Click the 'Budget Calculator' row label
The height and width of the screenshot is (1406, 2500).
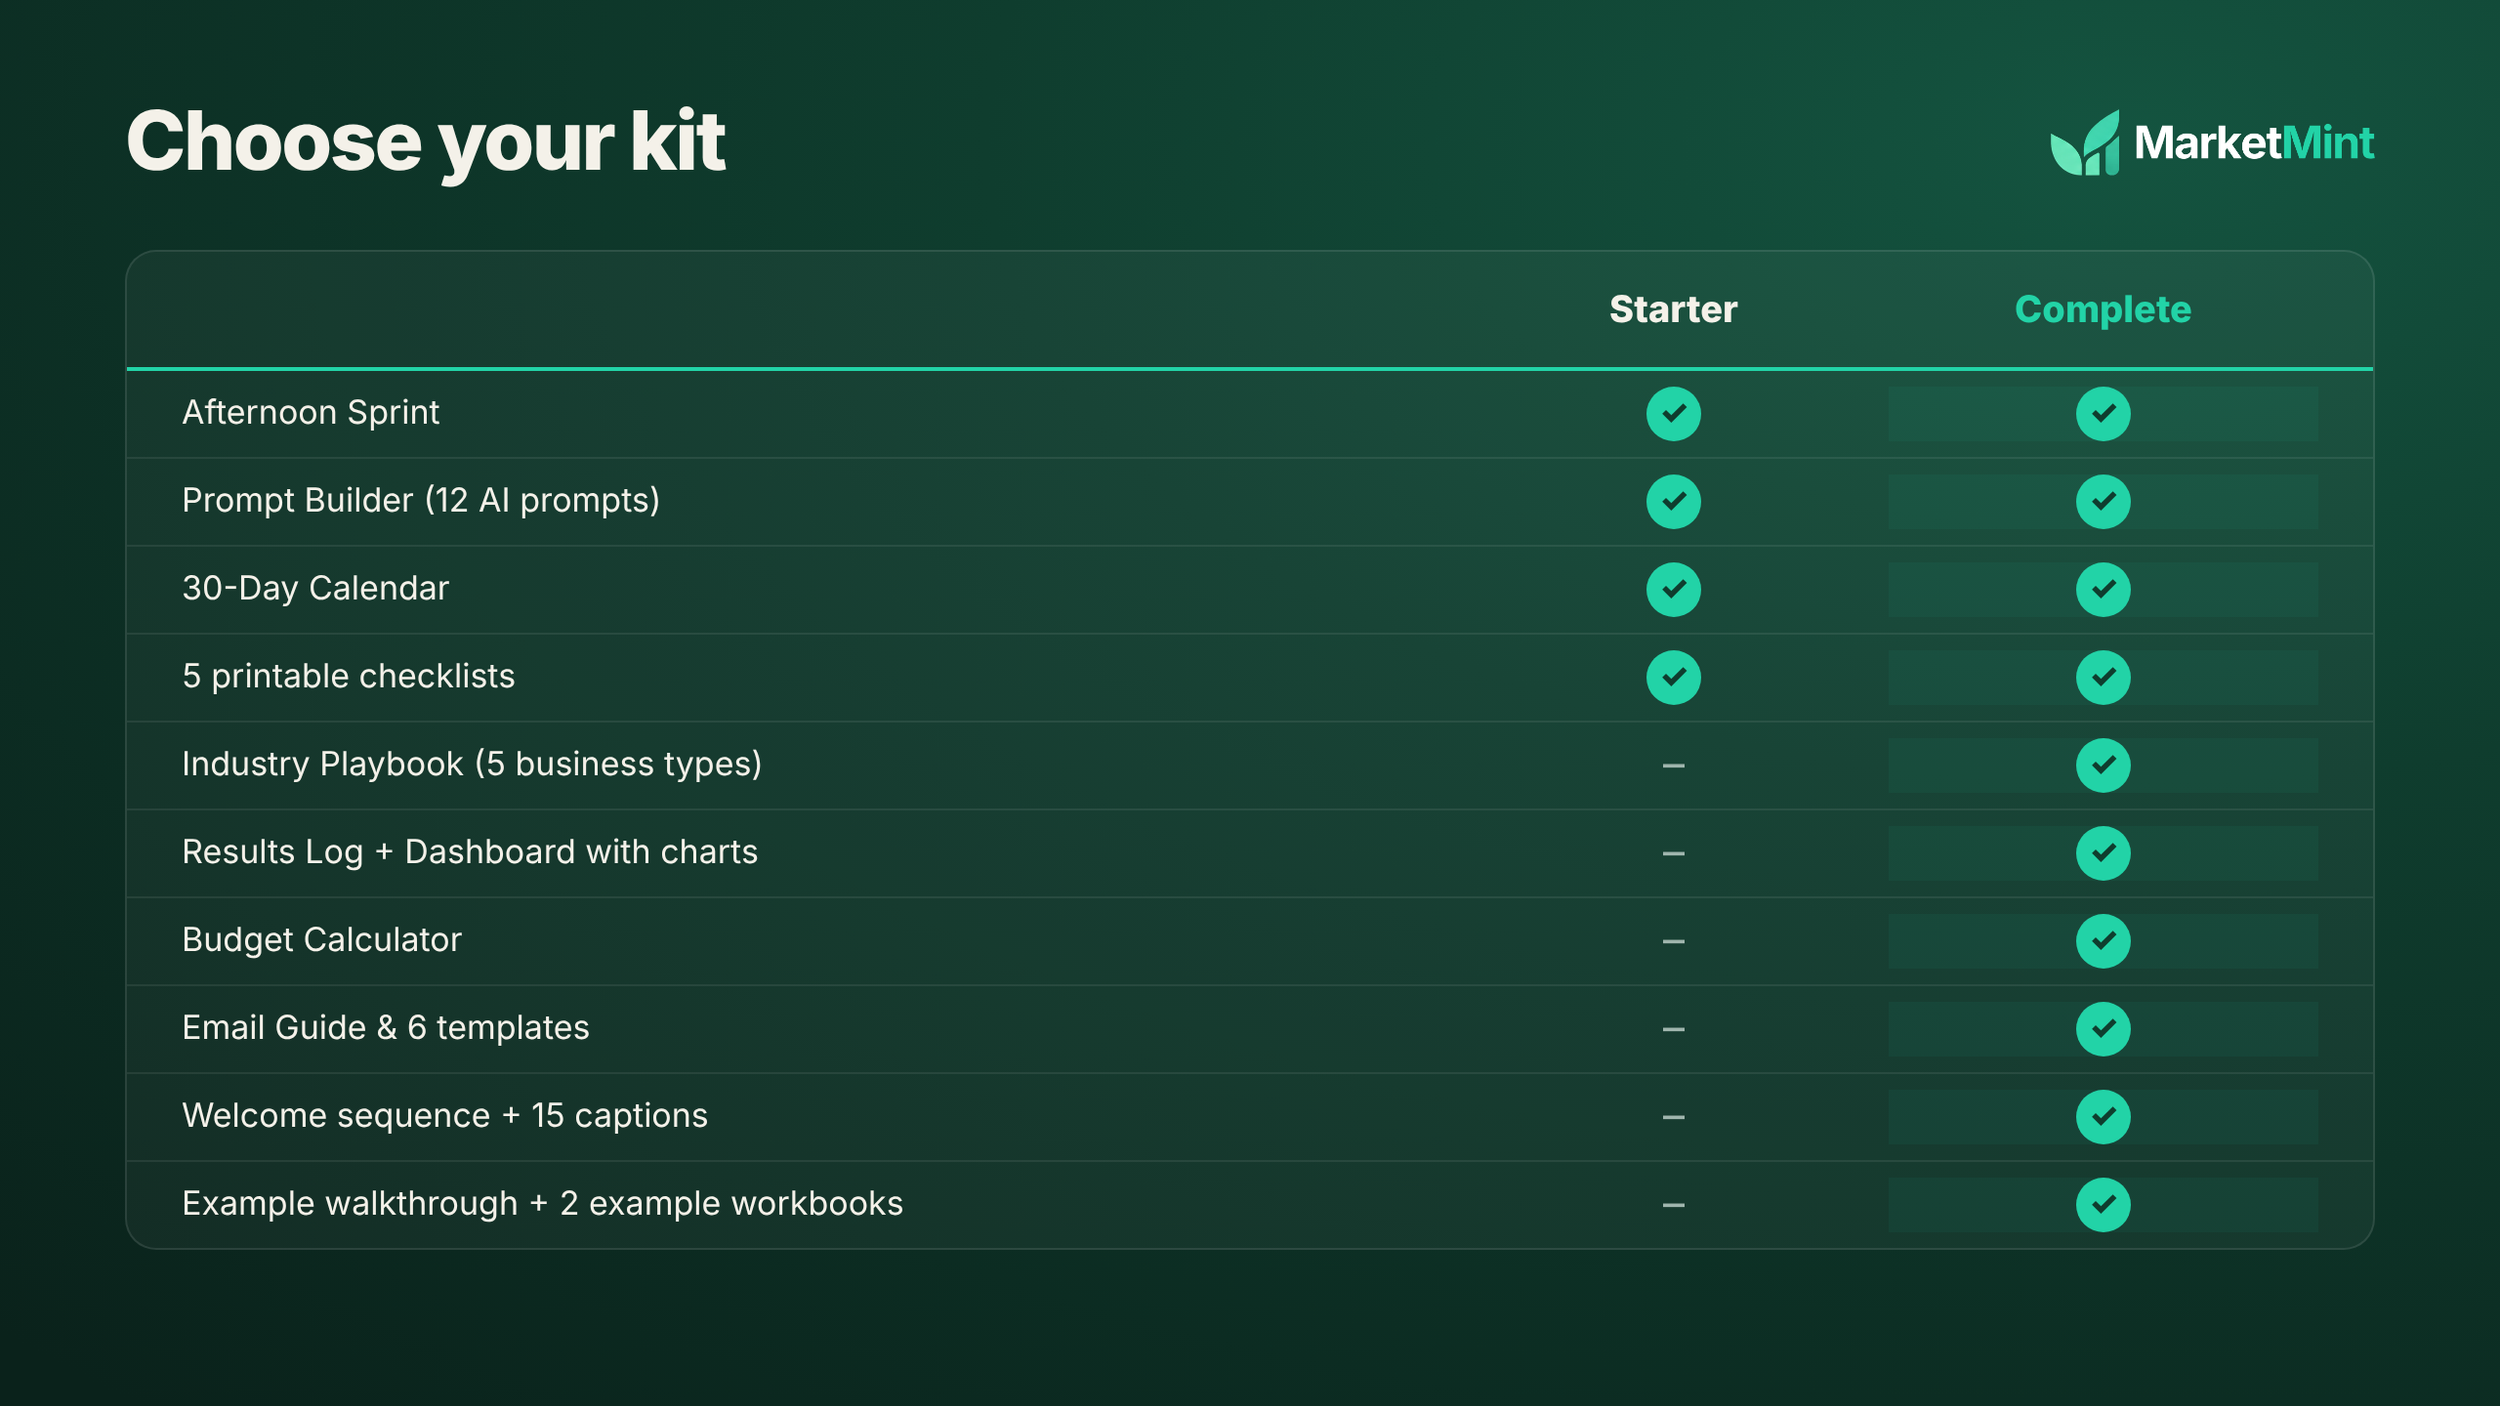[322, 940]
